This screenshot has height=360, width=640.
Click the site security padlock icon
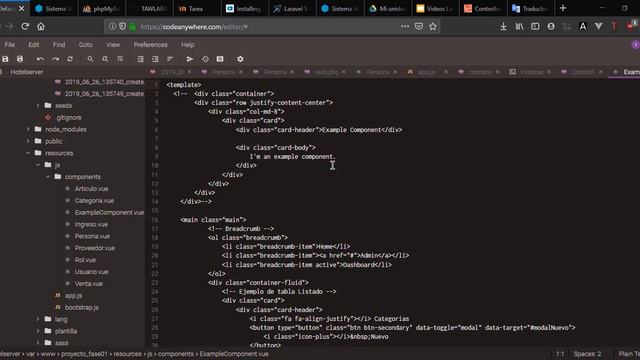(x=133, y=27)
